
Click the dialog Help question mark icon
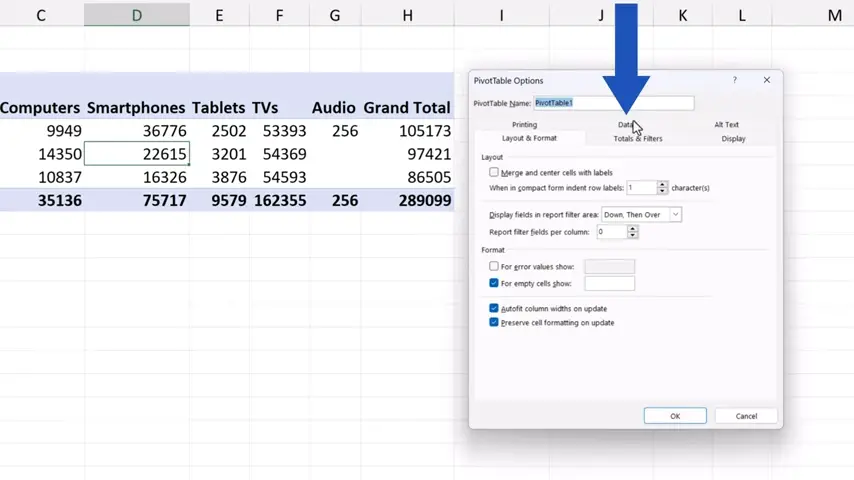735,80
